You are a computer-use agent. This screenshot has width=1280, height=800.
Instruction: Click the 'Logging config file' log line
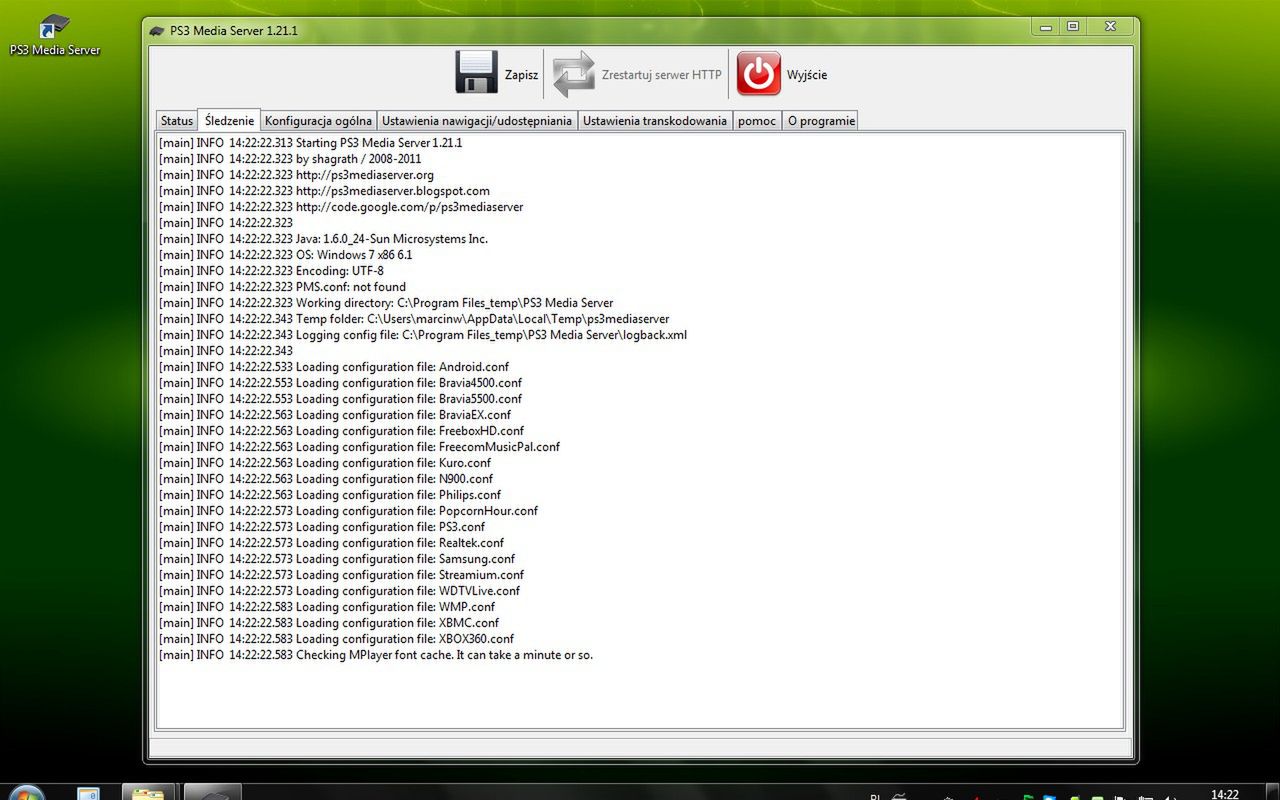click(x=423, y=335)
